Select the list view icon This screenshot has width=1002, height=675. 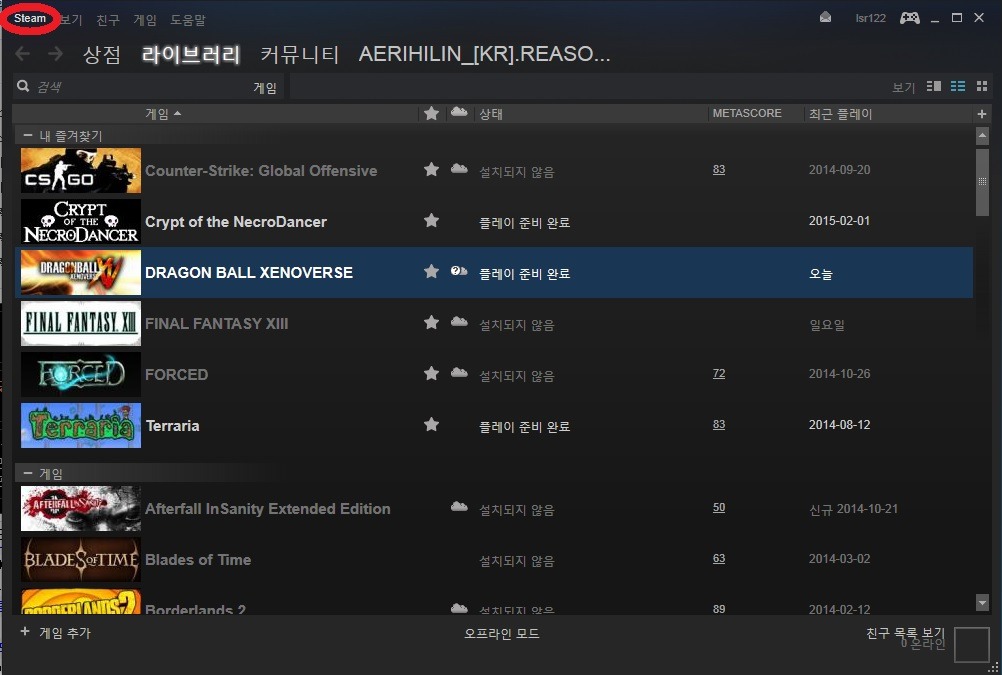[958, 87]
